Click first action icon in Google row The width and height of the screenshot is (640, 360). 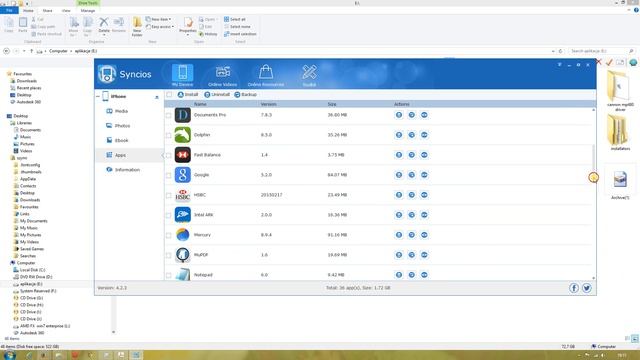399,175
